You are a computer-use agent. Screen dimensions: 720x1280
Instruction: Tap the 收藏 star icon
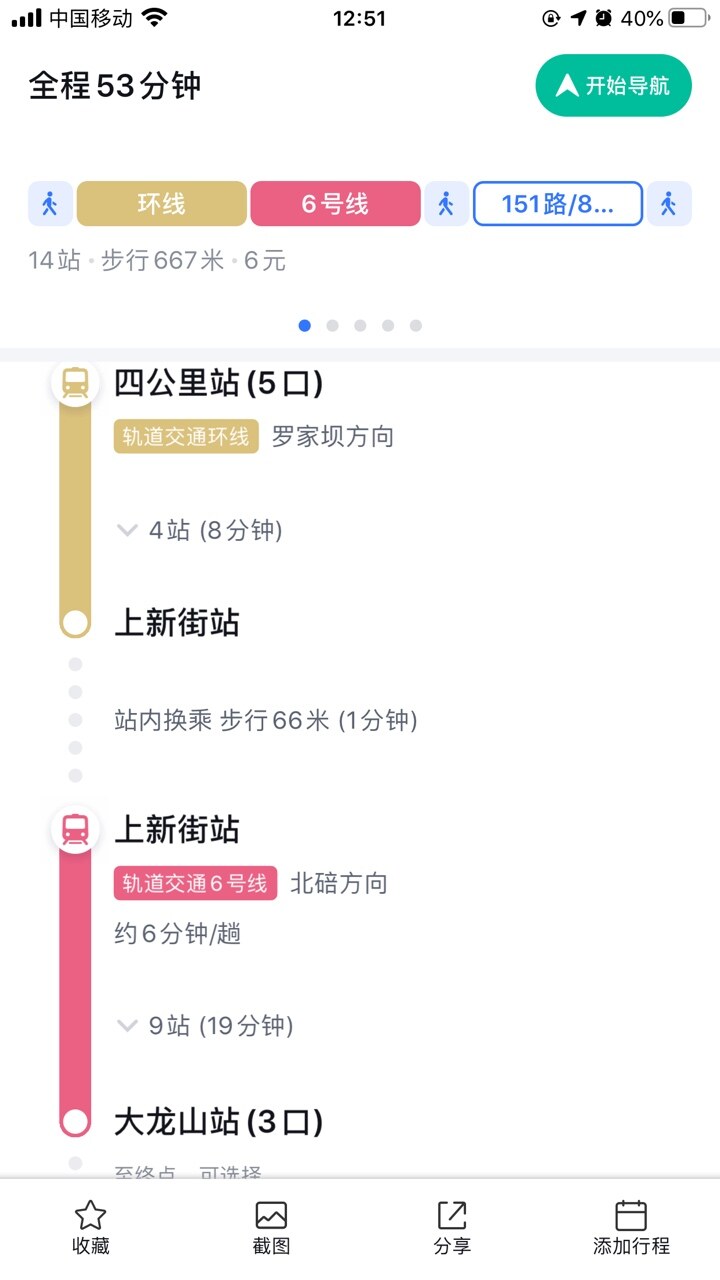[x=91, y=1216]
